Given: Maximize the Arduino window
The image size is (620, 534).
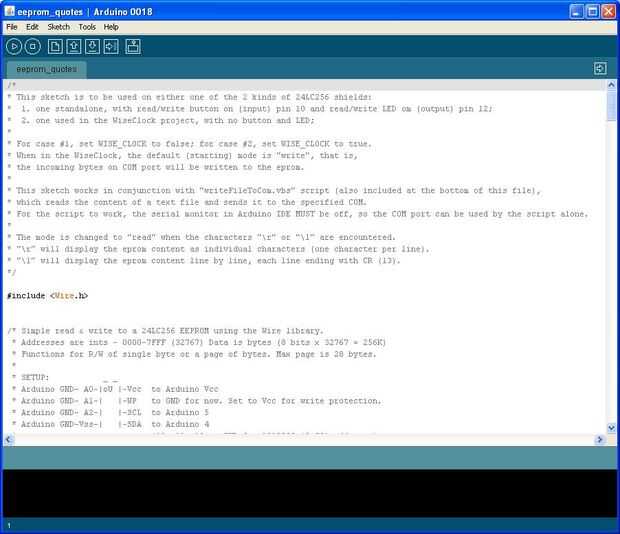Looking at the screenshot, I should coord(592,11).
